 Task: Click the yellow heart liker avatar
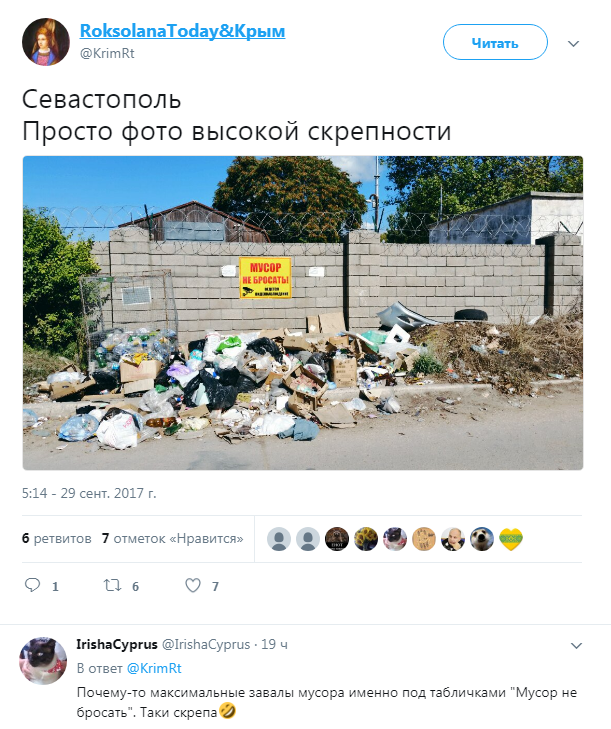(x=511, y=539)
